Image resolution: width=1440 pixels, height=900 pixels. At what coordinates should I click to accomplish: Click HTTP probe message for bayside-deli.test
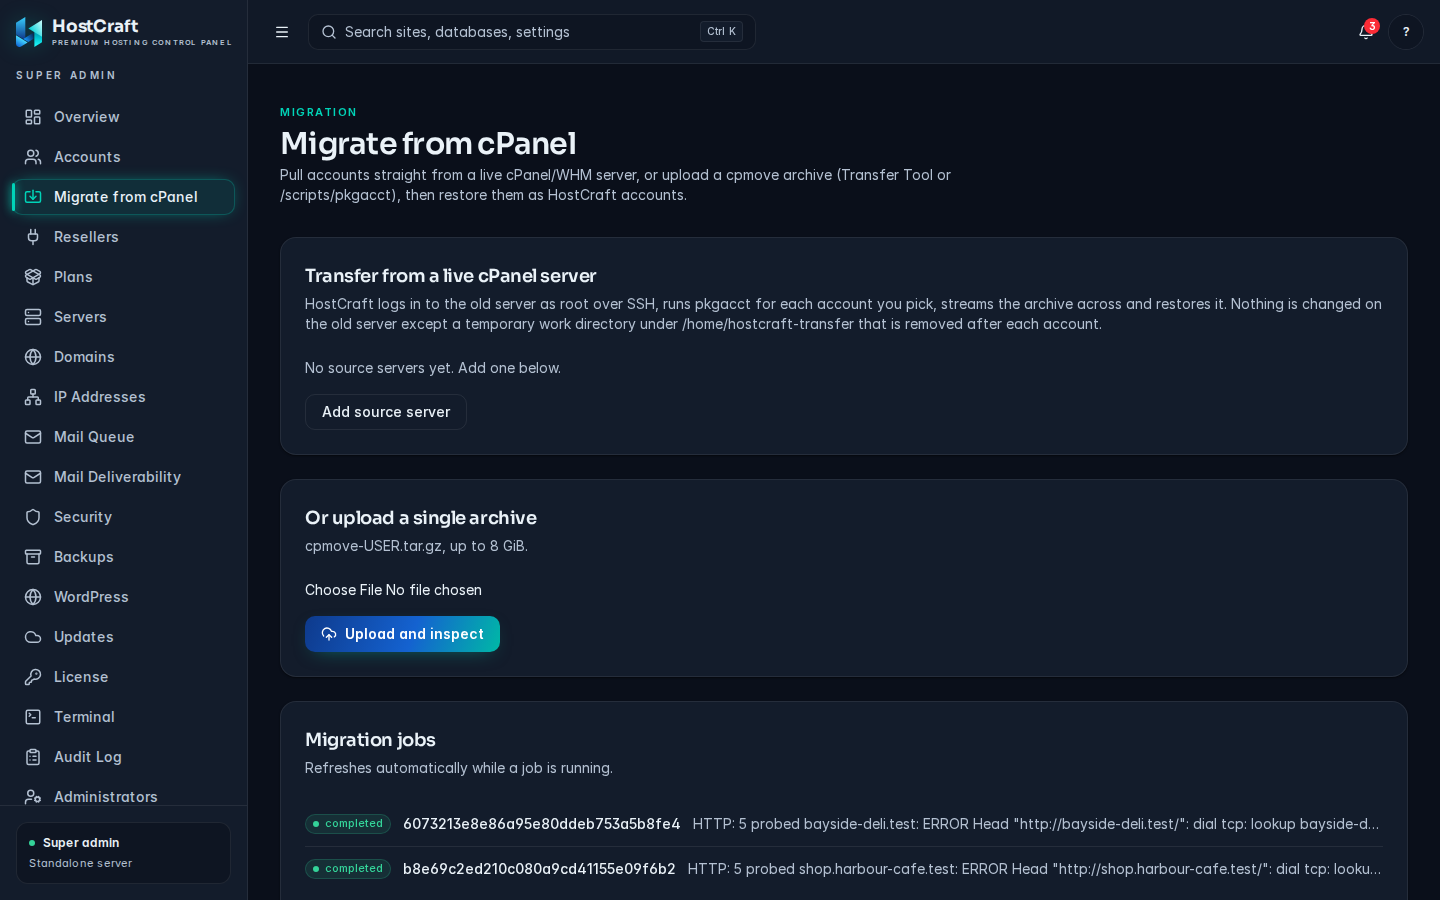pyautogui.click(x=1037, y=824)
